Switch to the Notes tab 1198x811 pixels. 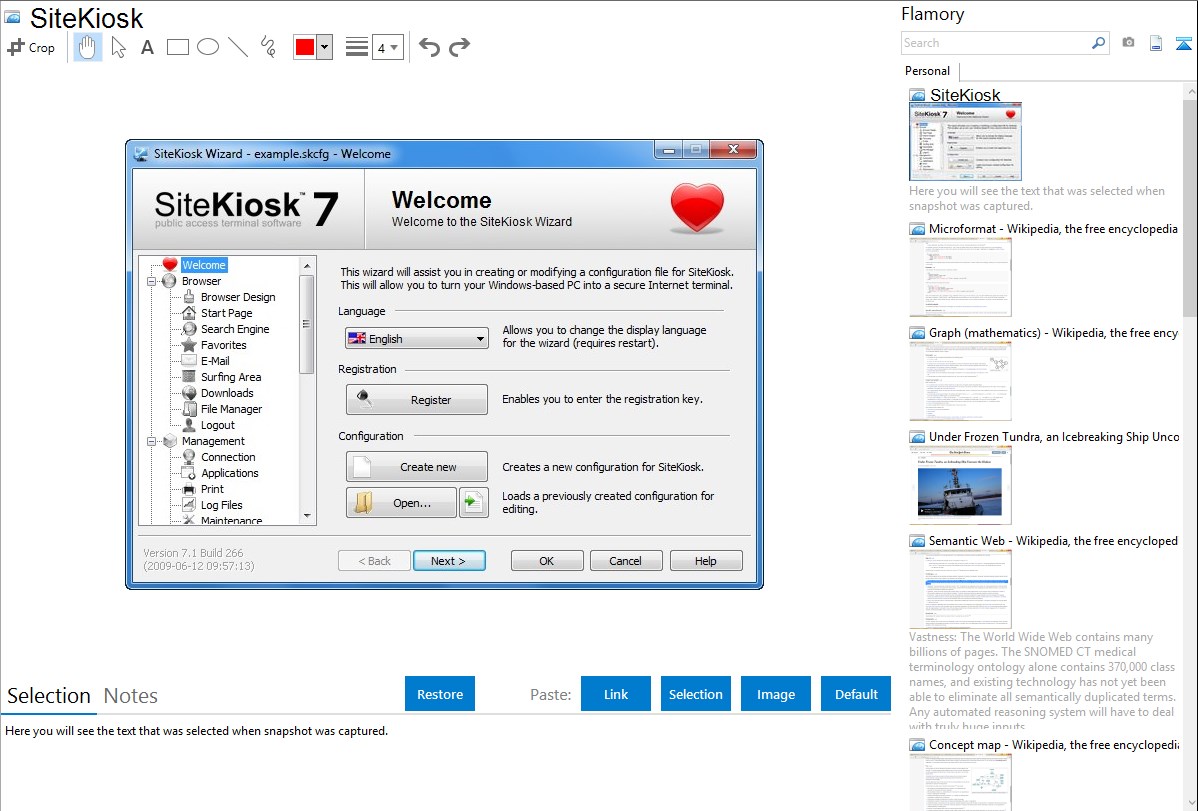click(x=131, y=696)
